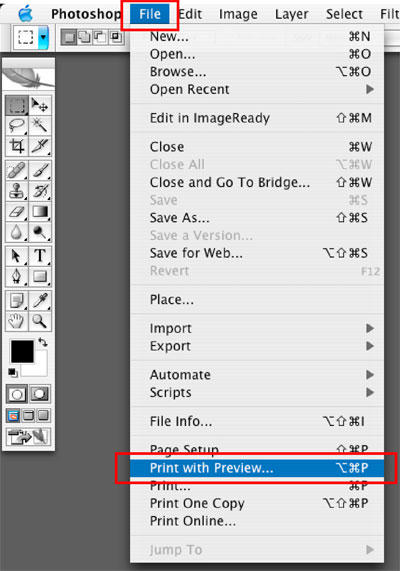The height and width of the screenshot is (571, 400).
Task: Switch to Quick Mask mode
Action: [x=40, y=394]
